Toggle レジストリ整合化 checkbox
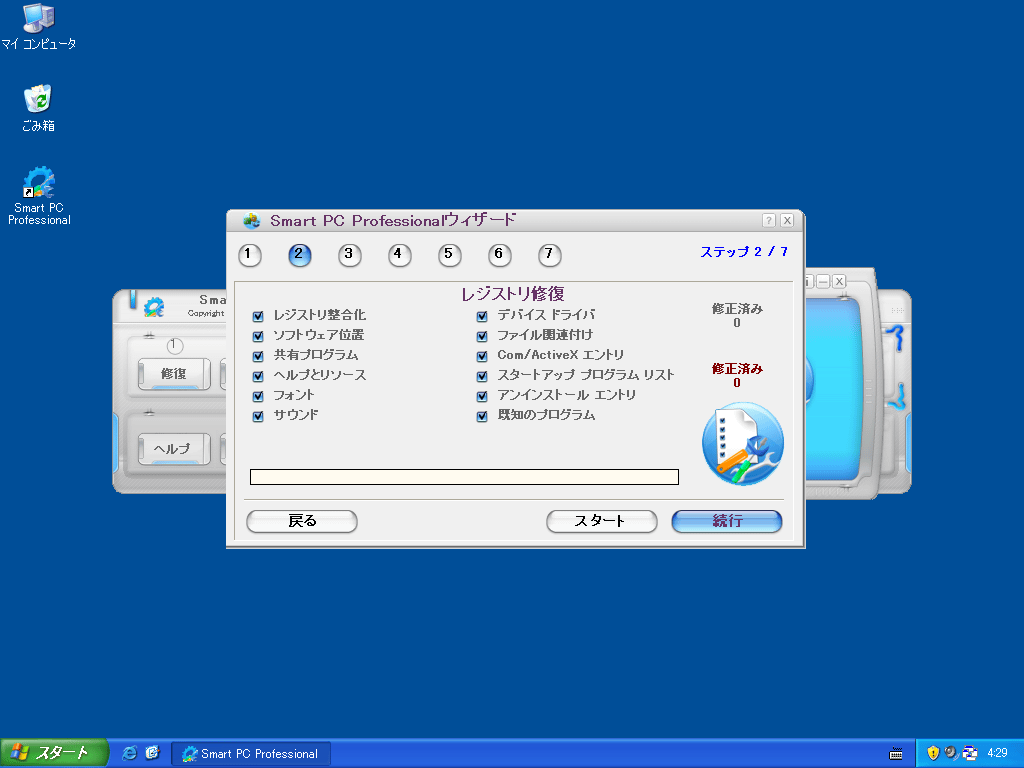The height and width of the screenshot is (768, 1024). pos(258,316)
